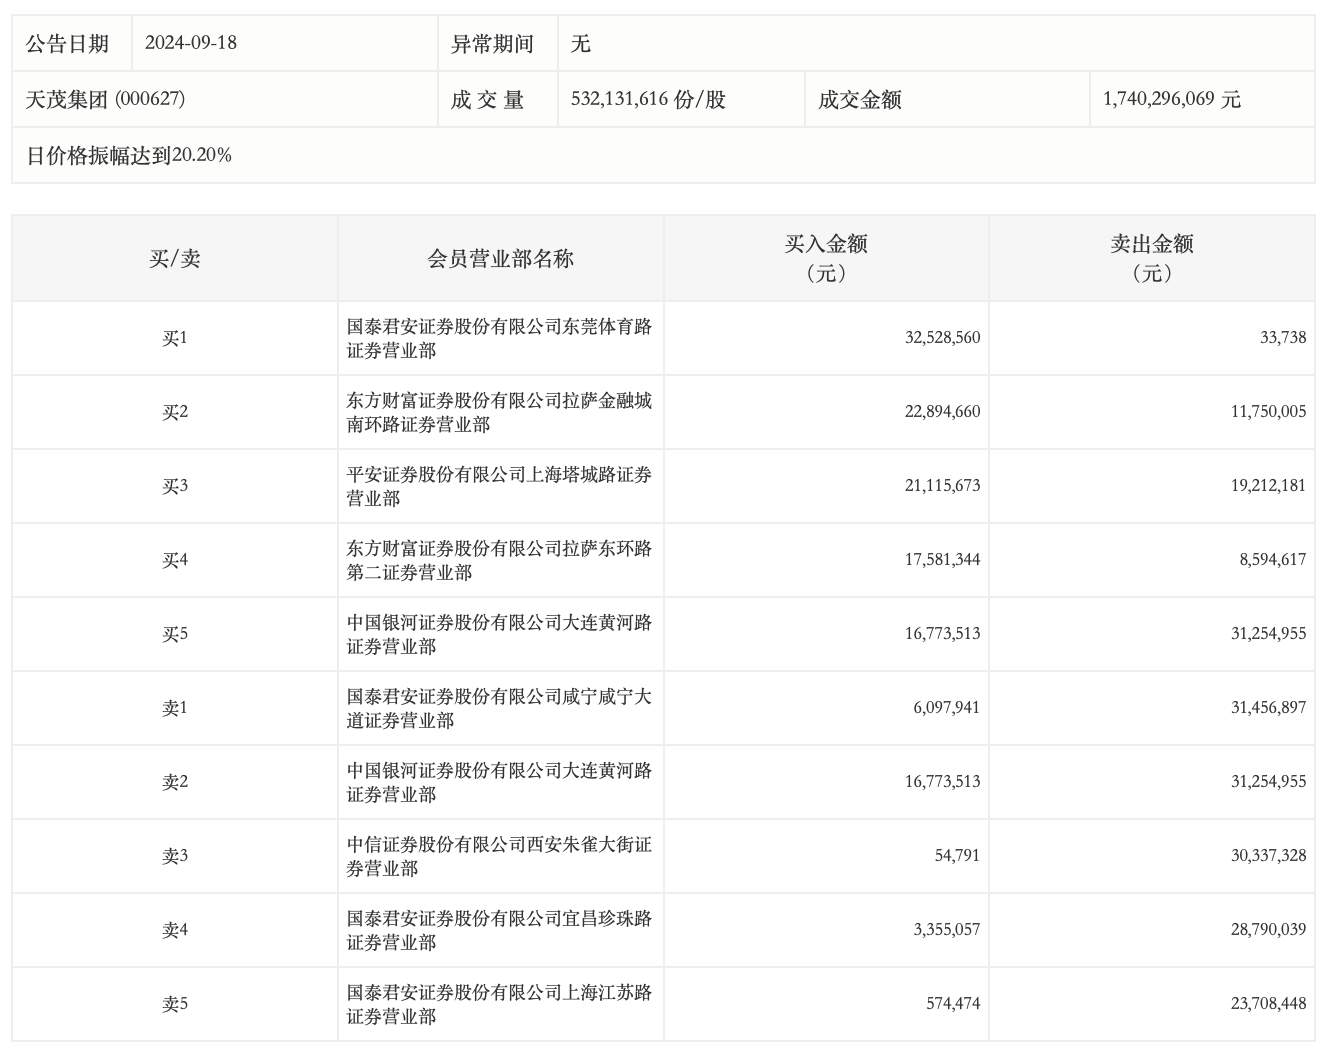1326x1054 pixels.
Task: Select 中信证券 西安朱雀大街 branch name
Action: [499, 856]
